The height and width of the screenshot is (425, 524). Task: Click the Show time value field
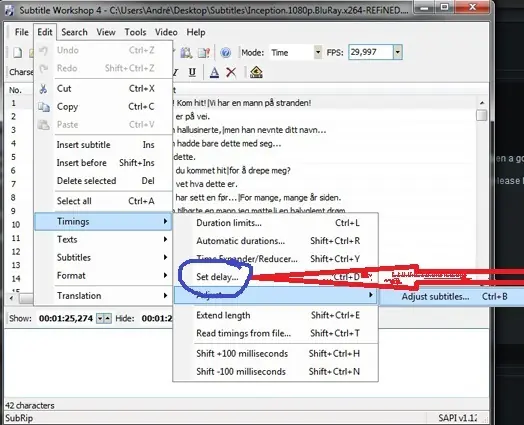click(x=66, y=318)
